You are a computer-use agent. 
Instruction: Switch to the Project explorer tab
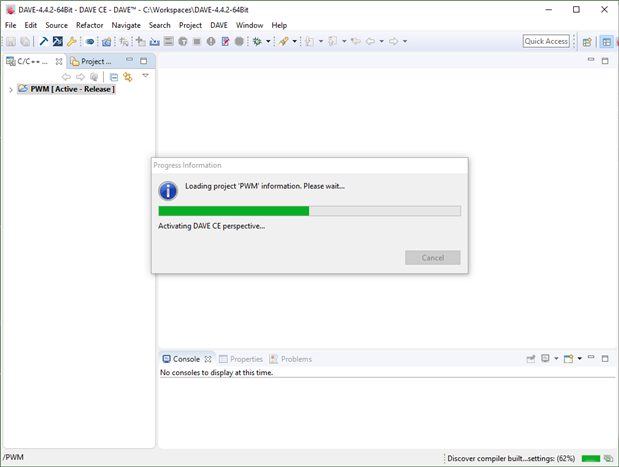pos(91,61)
